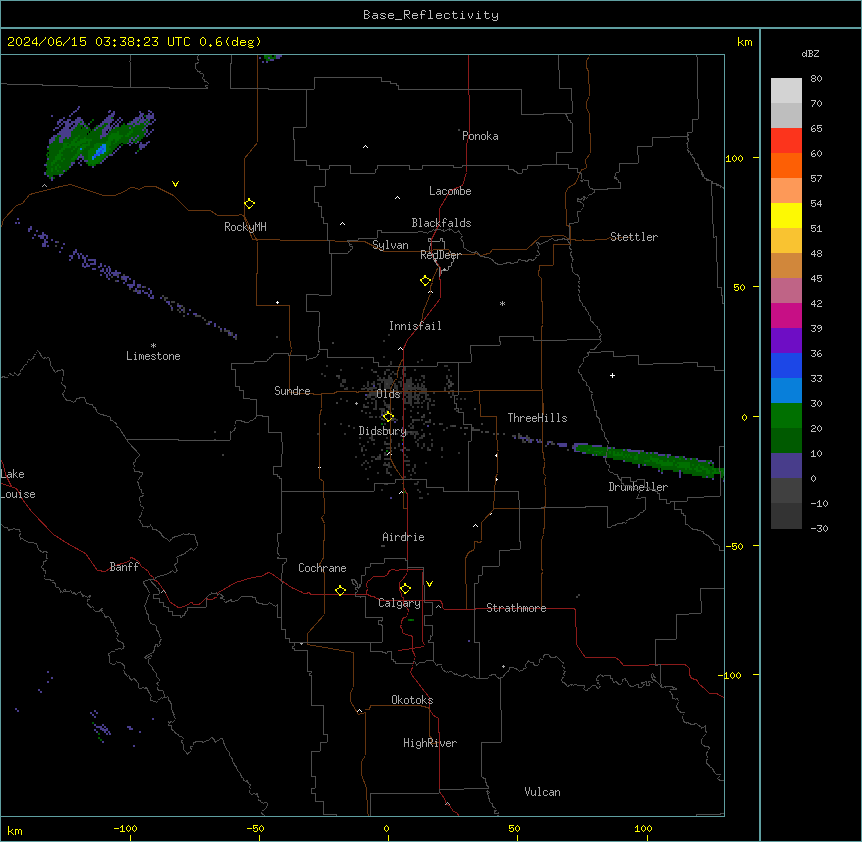
Task: Click the Didsbury town label
Action: (x=383, y=431)
